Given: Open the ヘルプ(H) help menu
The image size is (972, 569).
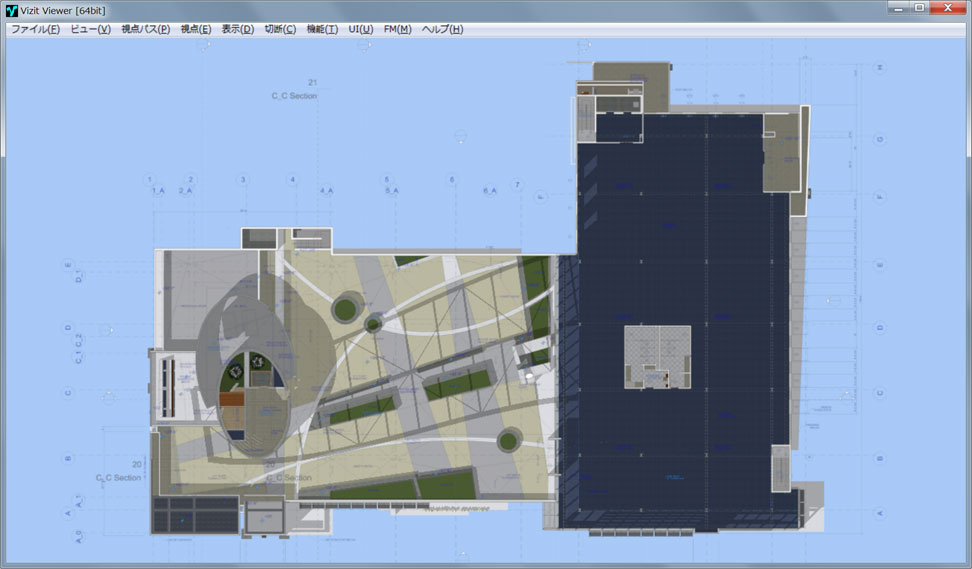Looking at the screenshot, I should (442, 29).
